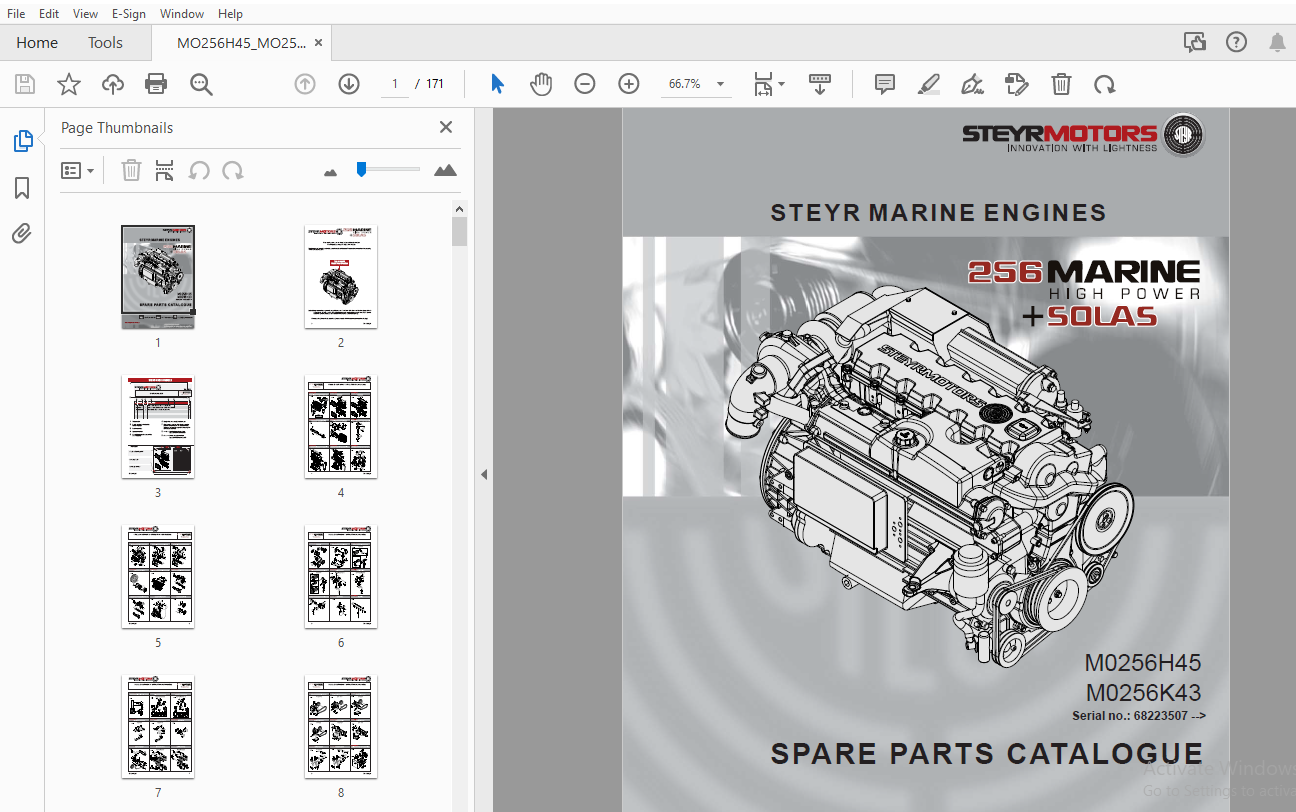The height and width of the screenshot is (812, 1296).
Task: Go to next page arrow
Action: [x=349, y=84]
